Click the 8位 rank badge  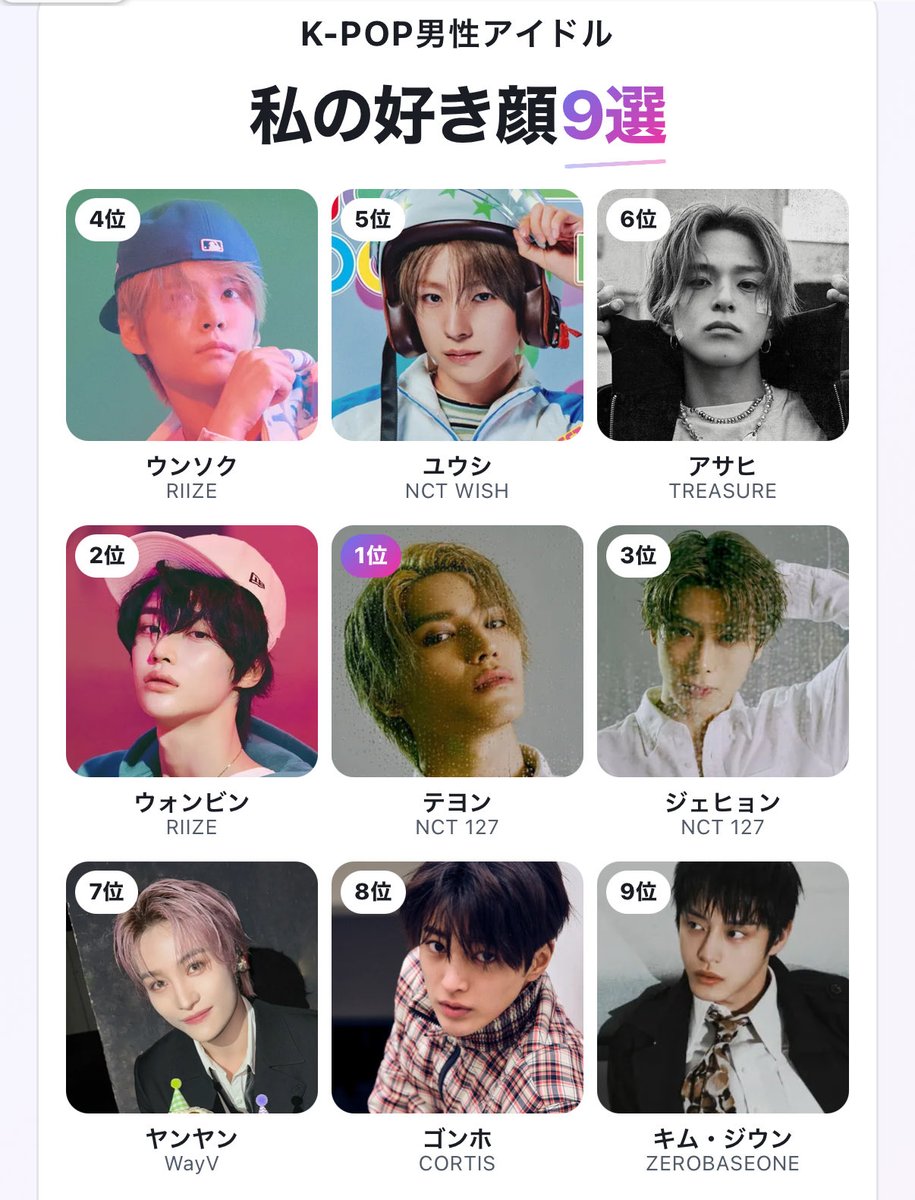pyautogui.click(x=372, y=891)
